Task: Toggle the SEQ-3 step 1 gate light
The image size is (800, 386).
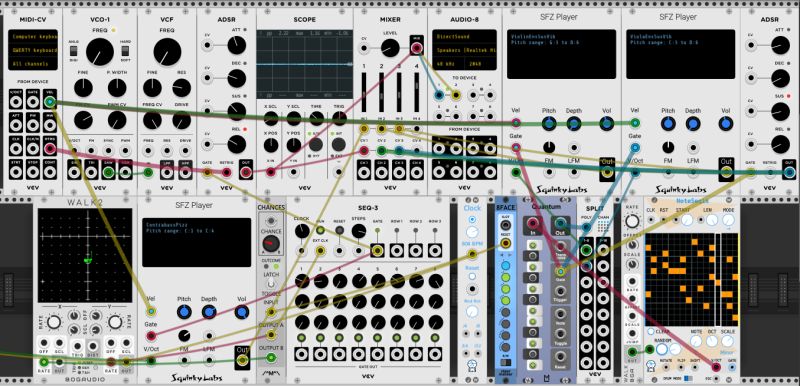Action: point(302,338)
